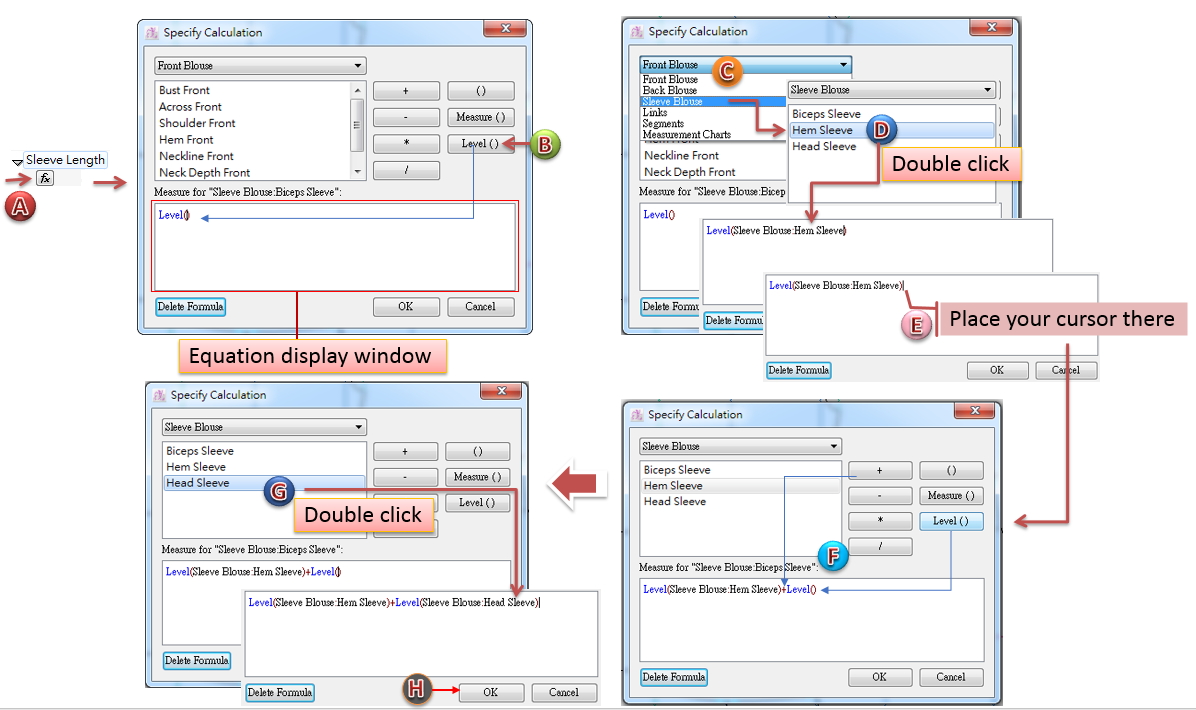Select Sleeve Blouse in the open dropdown list
This screenshot has height=710, width=1196.
672,101
